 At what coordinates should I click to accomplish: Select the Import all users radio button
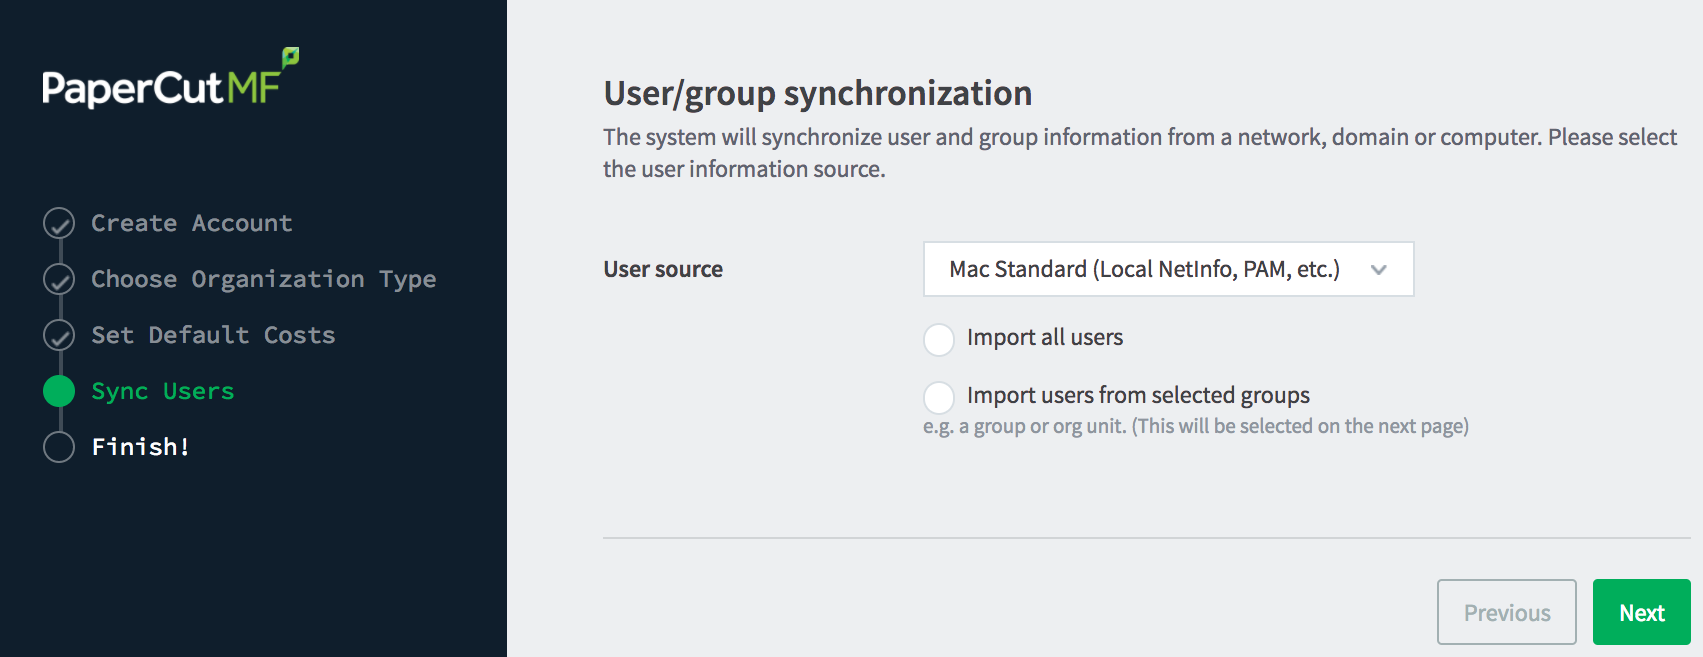[x=939, y=340]
